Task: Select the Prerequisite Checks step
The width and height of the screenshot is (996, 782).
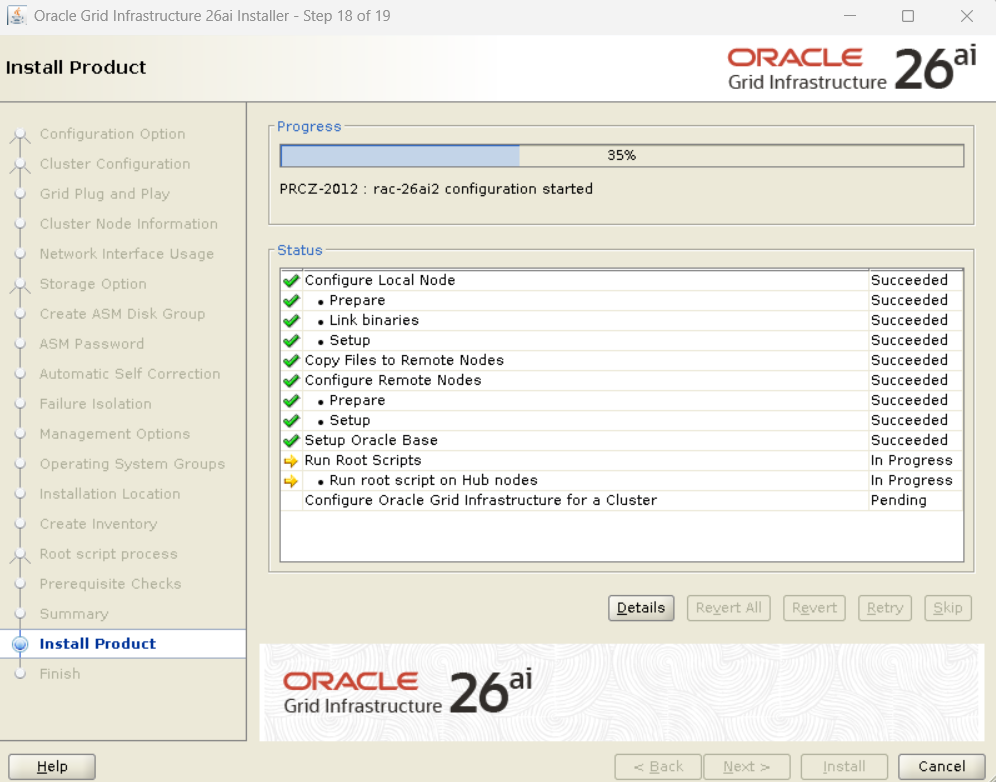Action: click(110, 584)
